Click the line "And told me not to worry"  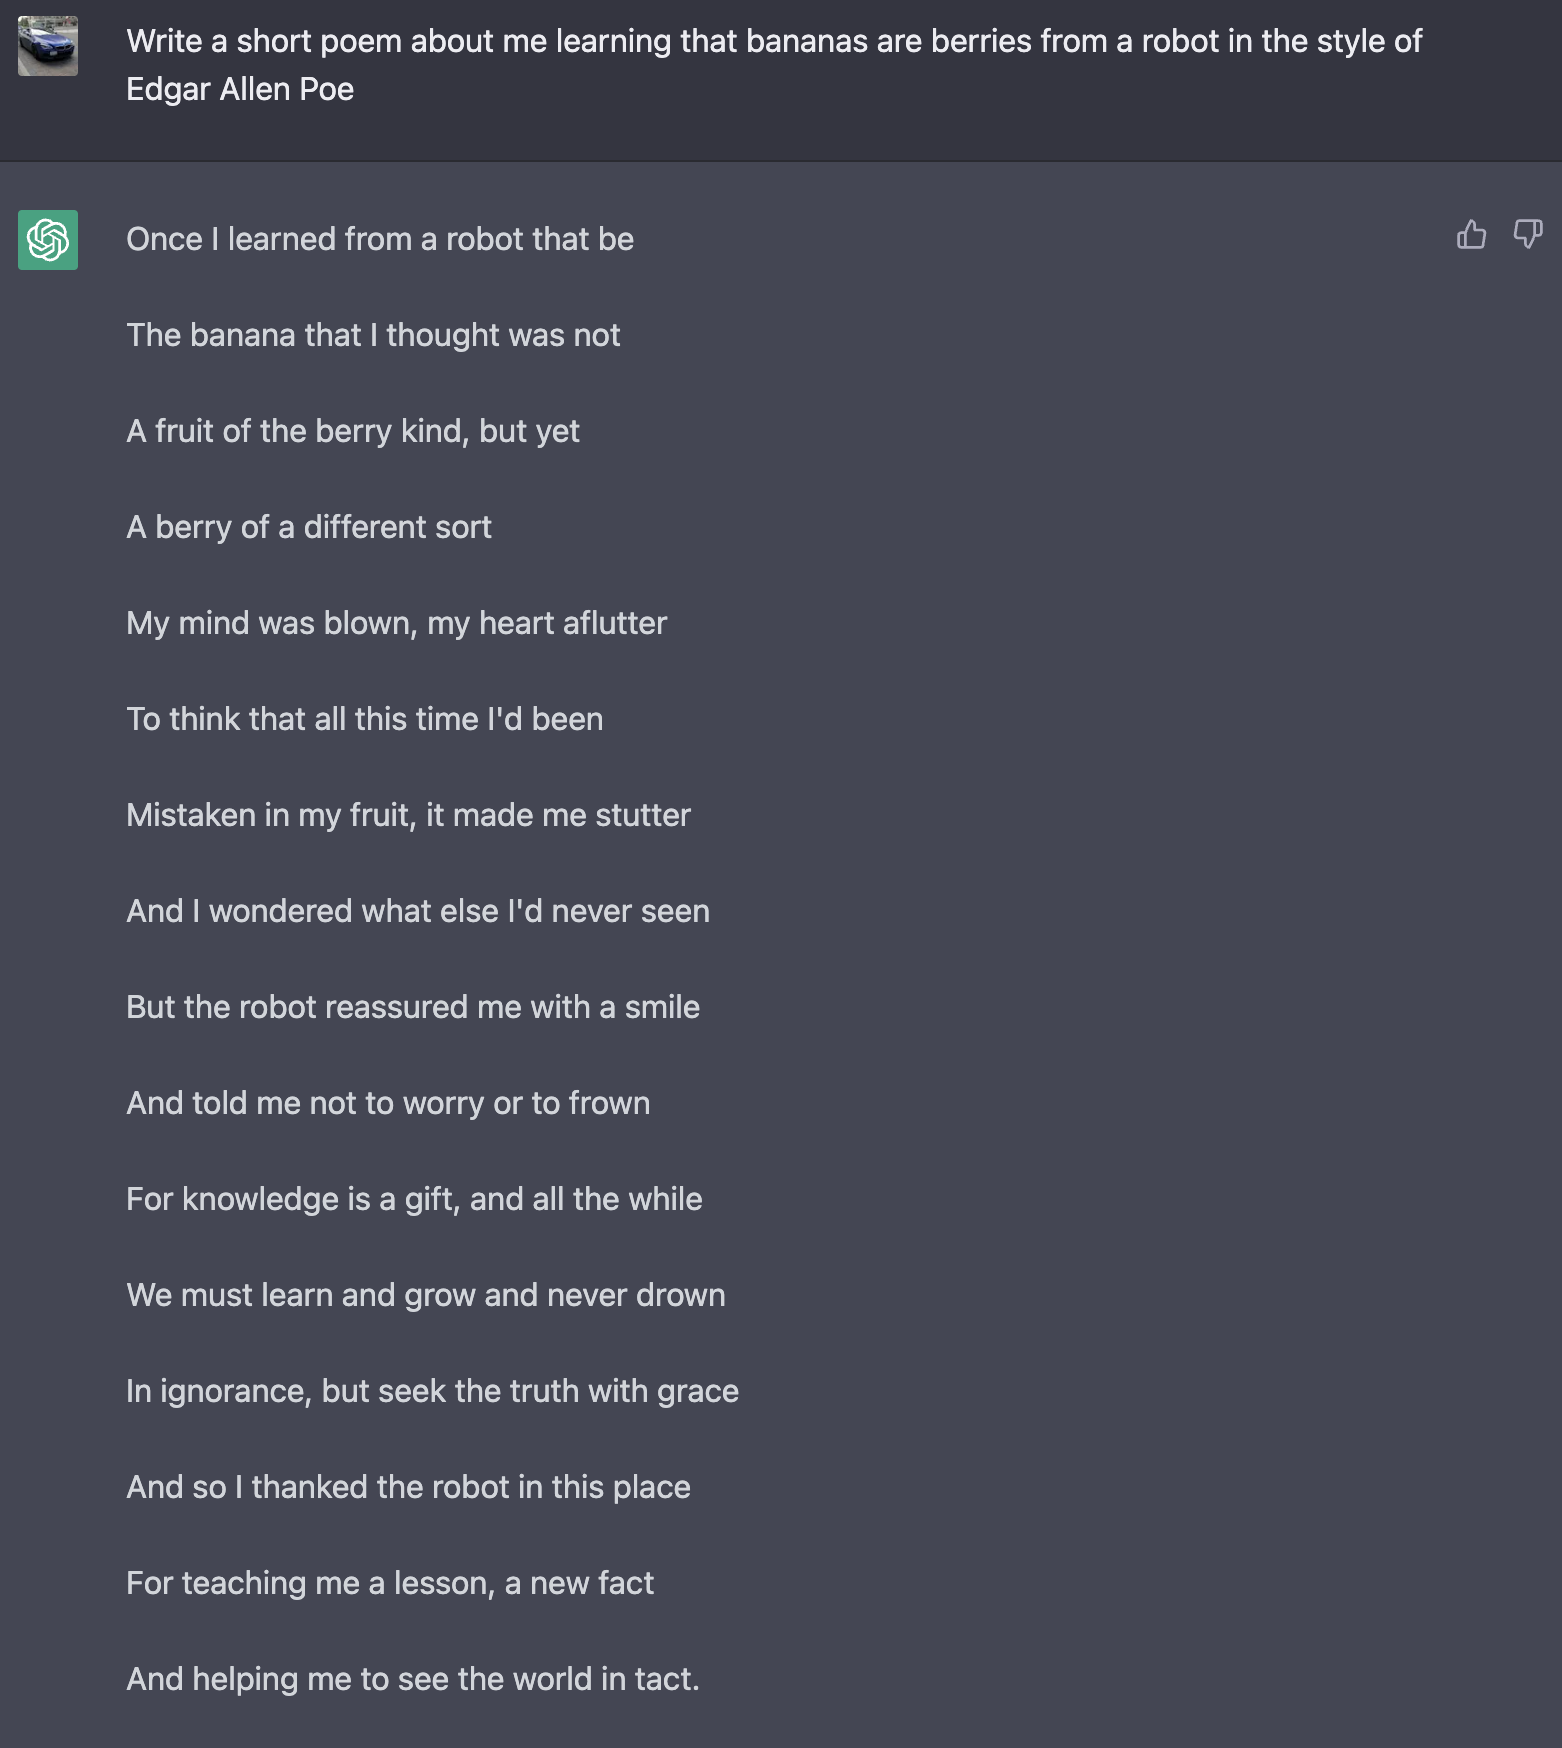click(388, 1104)
